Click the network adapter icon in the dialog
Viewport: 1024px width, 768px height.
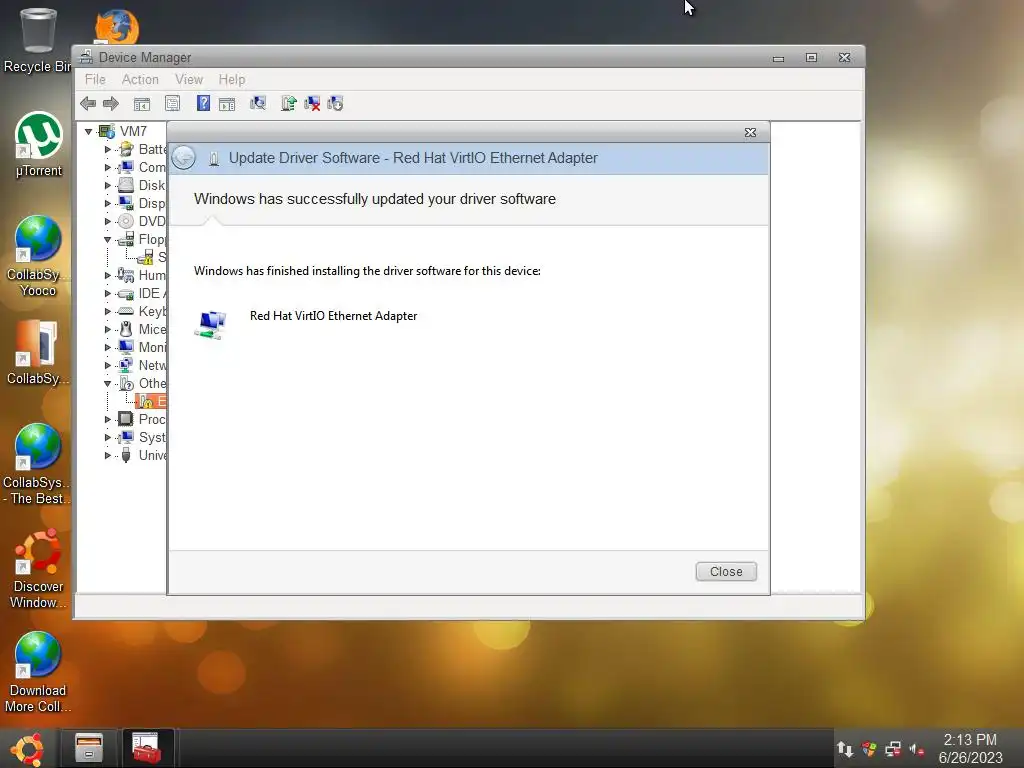coord(210,325)
